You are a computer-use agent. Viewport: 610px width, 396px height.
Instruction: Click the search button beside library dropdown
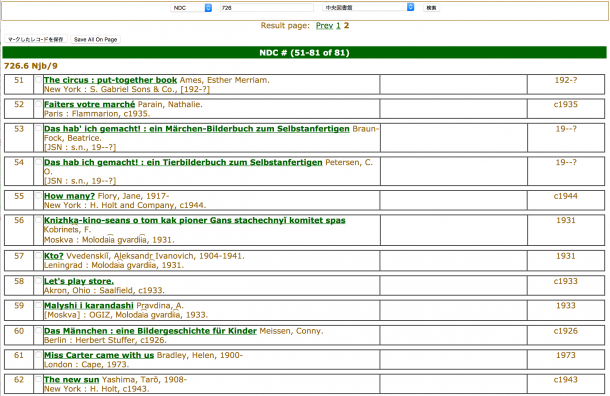[431, 8]
